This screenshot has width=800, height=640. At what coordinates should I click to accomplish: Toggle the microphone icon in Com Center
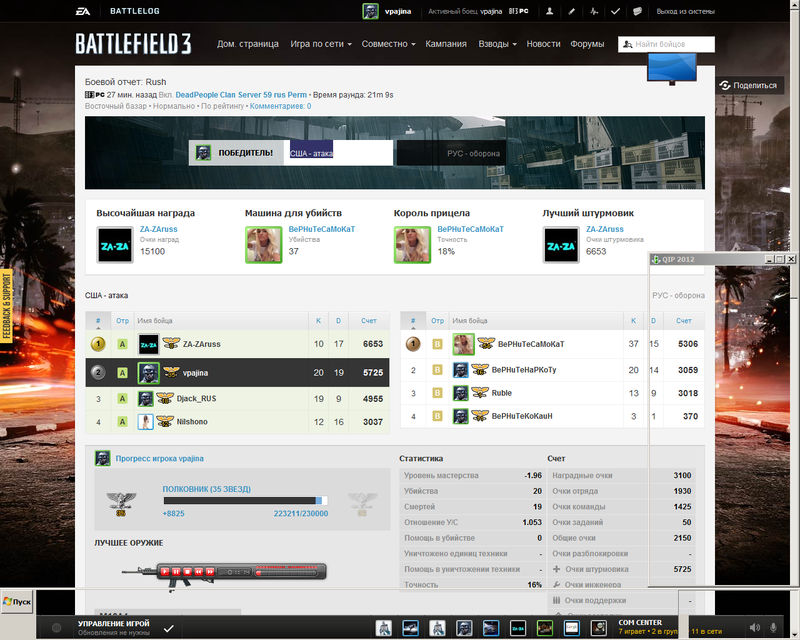[x=771, y=627]
